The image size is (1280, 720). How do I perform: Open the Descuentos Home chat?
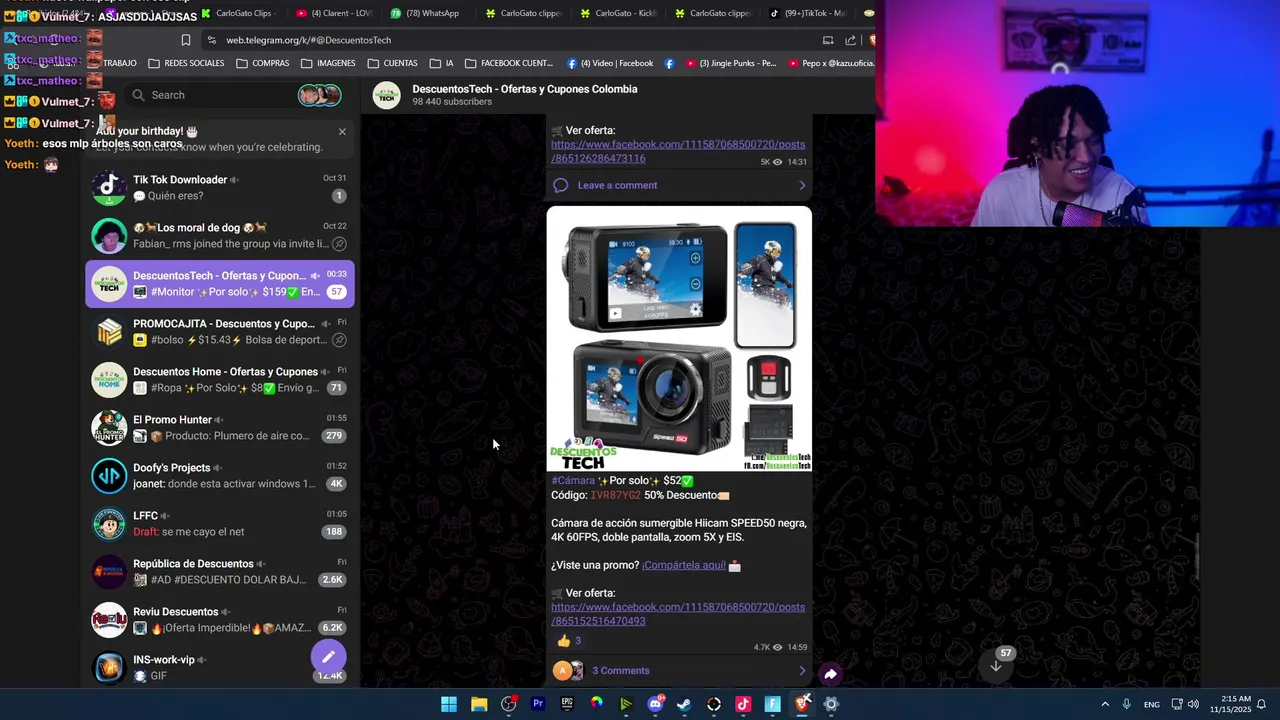click(220, 380)
